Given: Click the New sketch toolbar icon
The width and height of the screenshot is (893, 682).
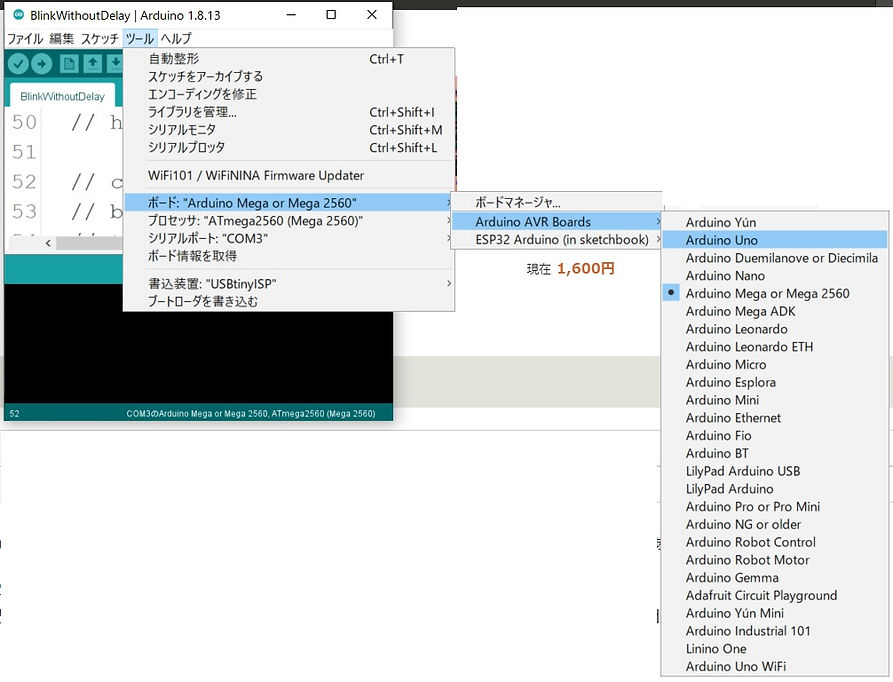Looking at the screenshot, I should tap(69, 64).
